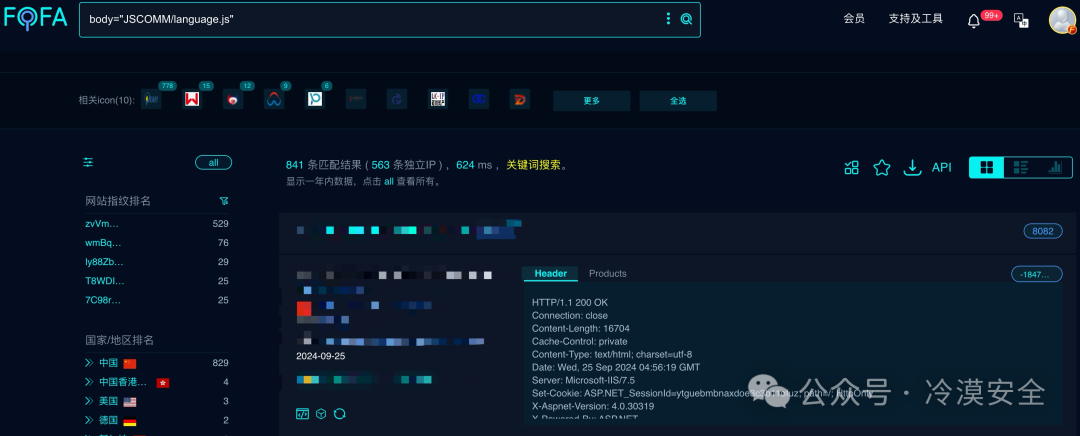Switch to list detail view

tap(1021, 167)
